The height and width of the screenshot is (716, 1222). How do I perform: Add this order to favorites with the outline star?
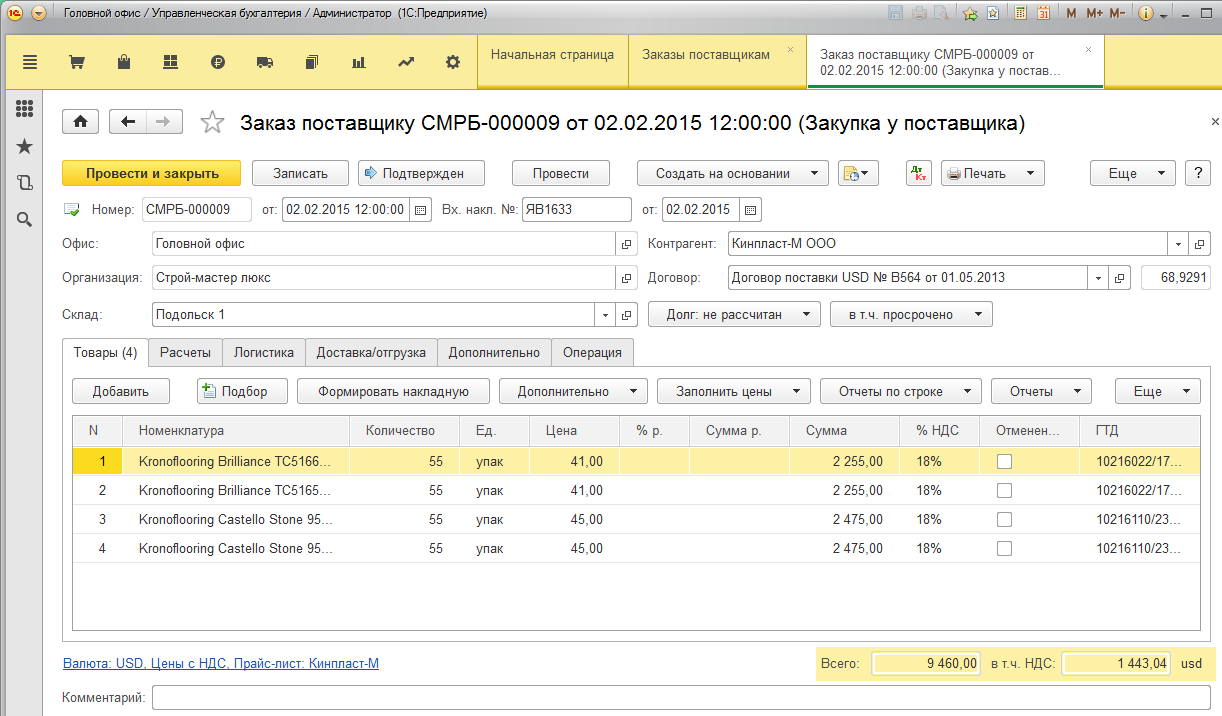213,122
